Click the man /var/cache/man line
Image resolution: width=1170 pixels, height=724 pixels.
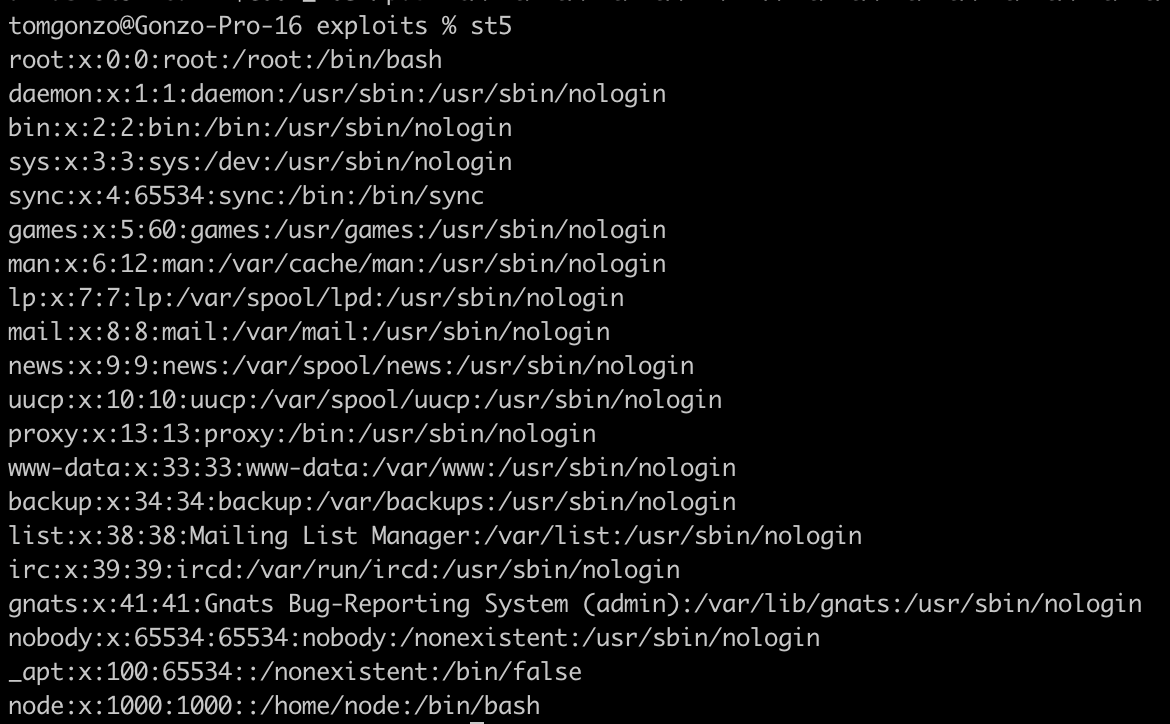pos(337,263)
